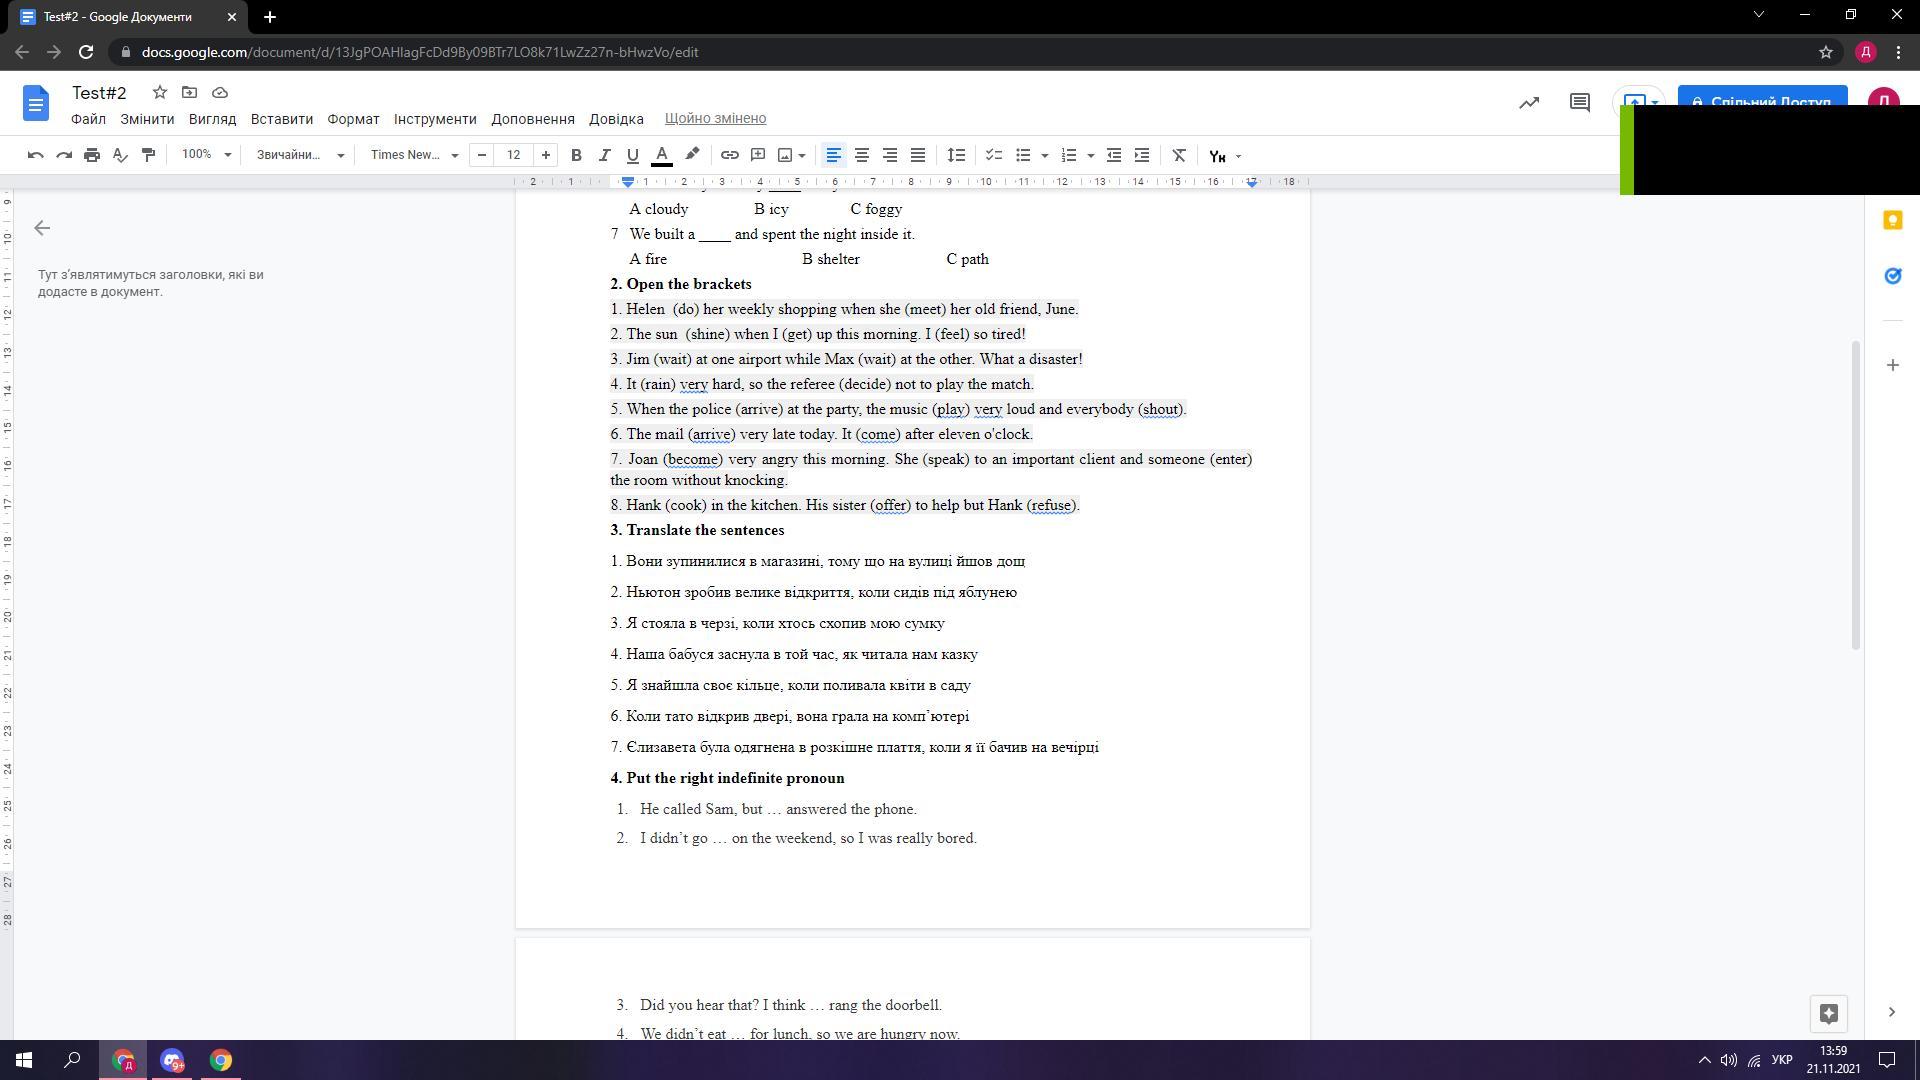
Task: Click the Щойно змінено link
Action: 715,118
